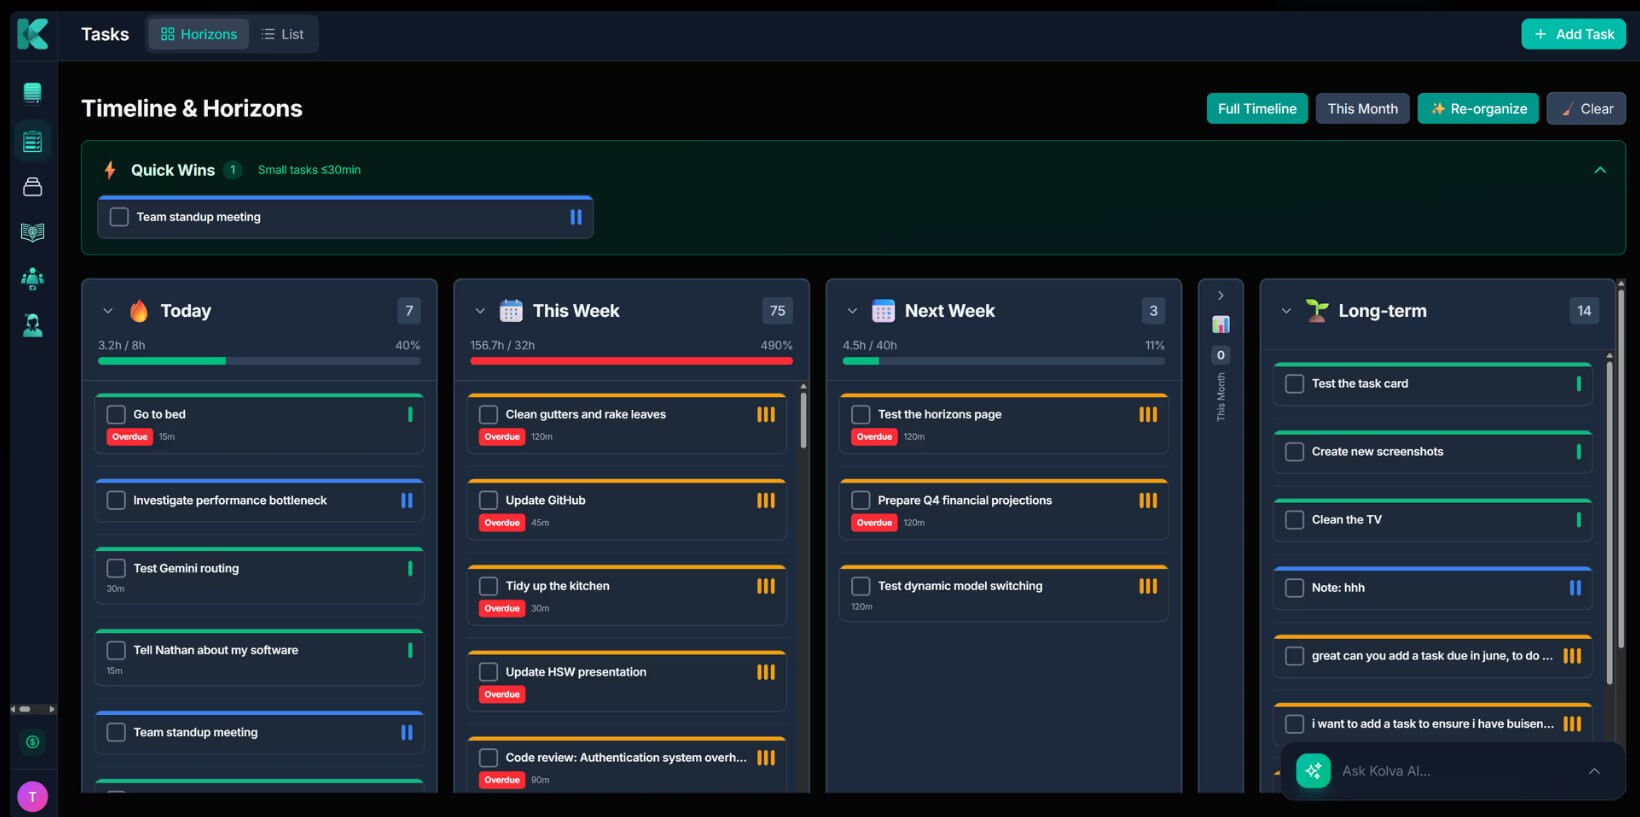Click the Ask Kolva AI input field

click(x=1455, y=771)
